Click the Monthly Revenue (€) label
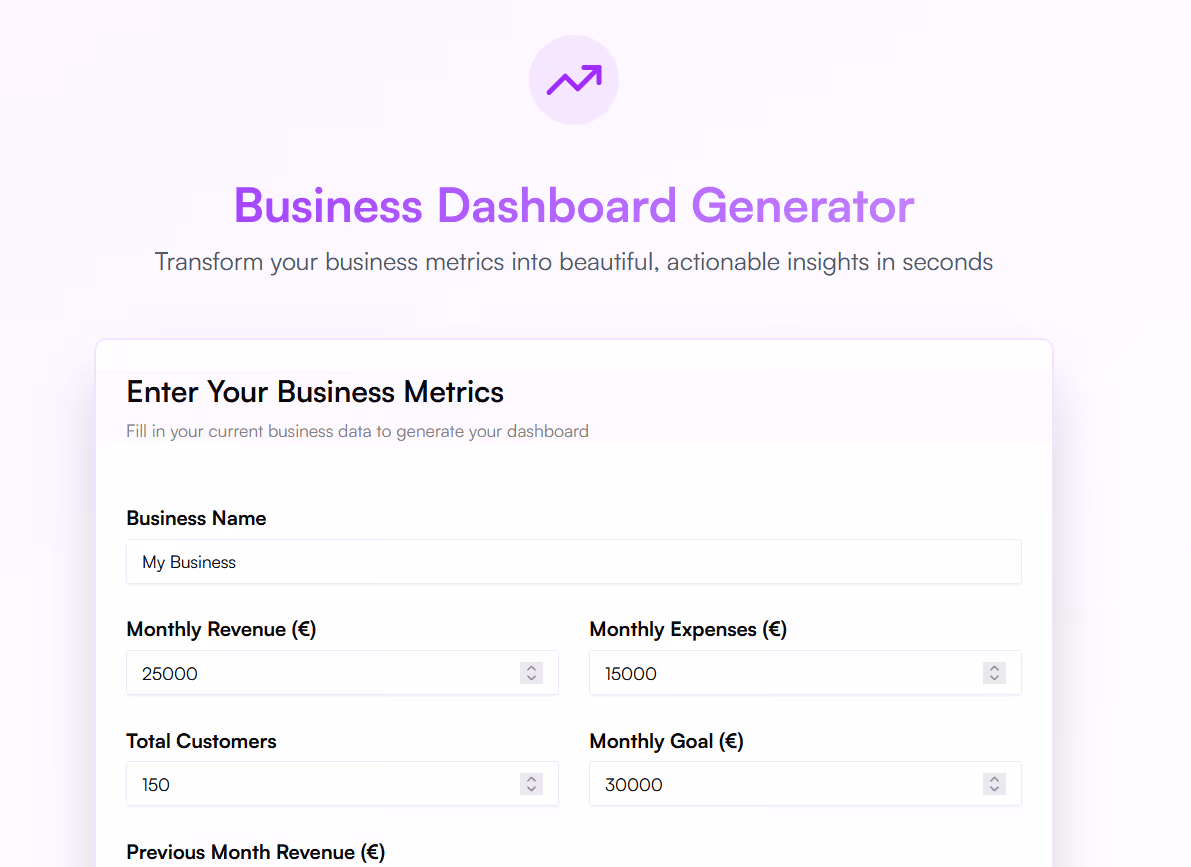The width and height of the screenshot is (1191, 867). (221, 629)
